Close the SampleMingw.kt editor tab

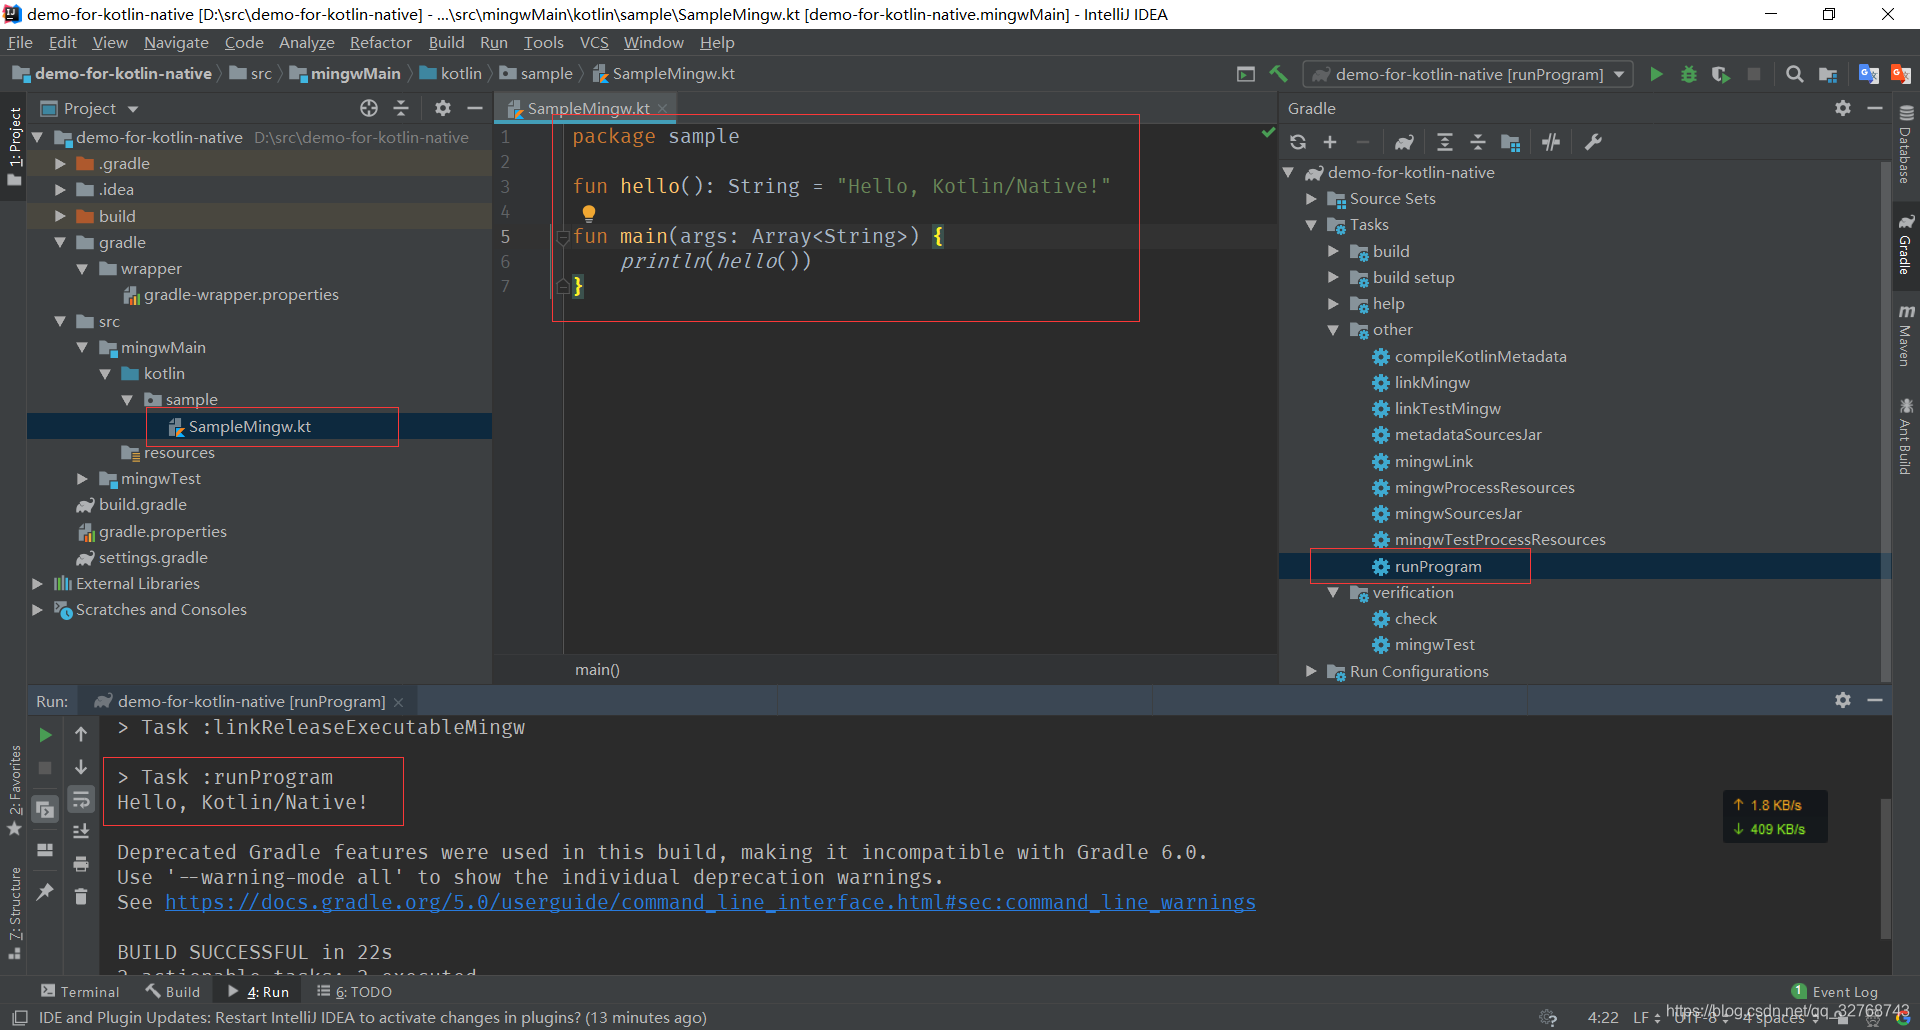coord(662,108)
